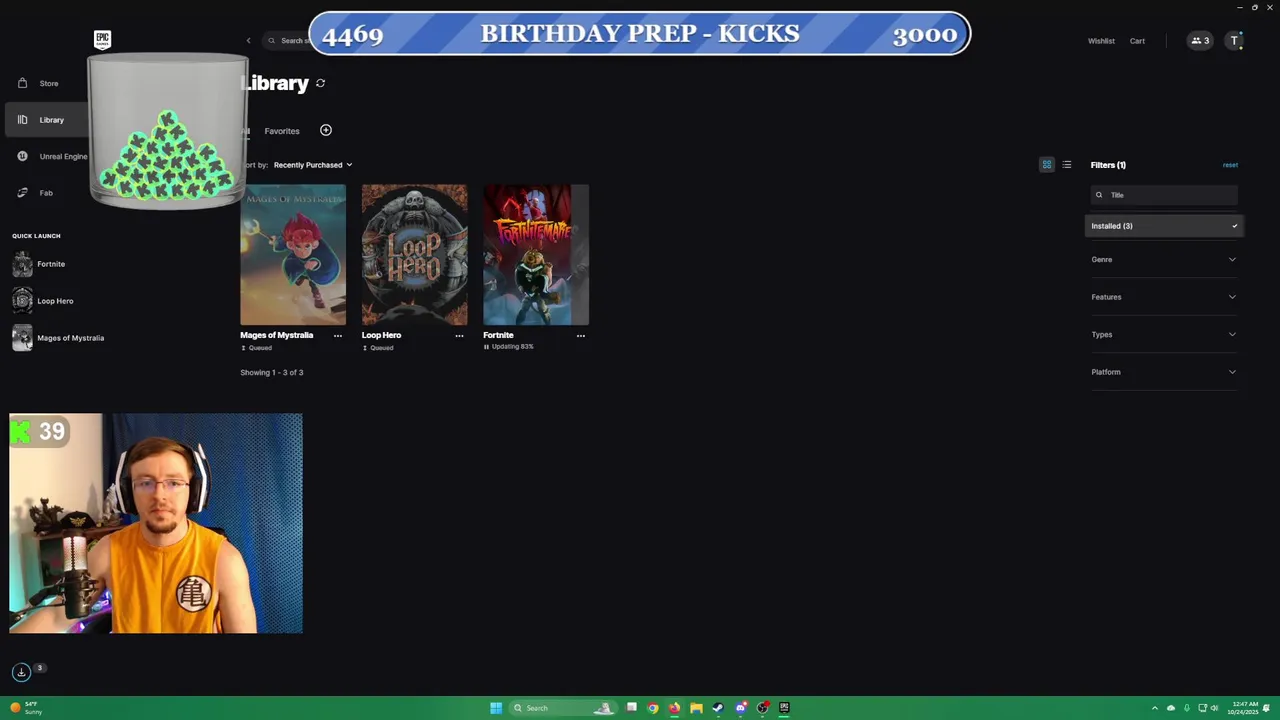
Task: Open Discord from the taskbar
Action: [x=740, y=708]
